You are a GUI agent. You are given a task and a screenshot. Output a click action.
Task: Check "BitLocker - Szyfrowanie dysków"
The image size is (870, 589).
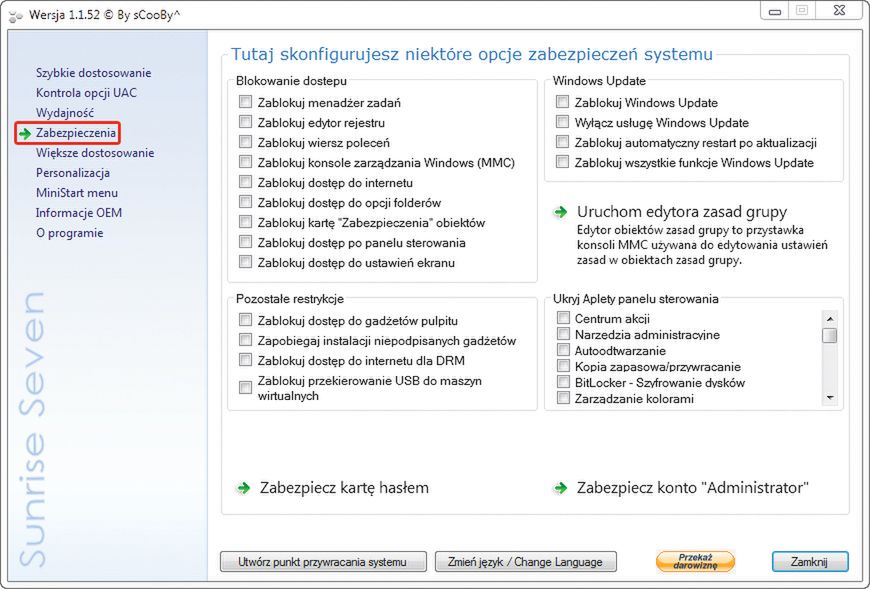[x=563, y=382]
